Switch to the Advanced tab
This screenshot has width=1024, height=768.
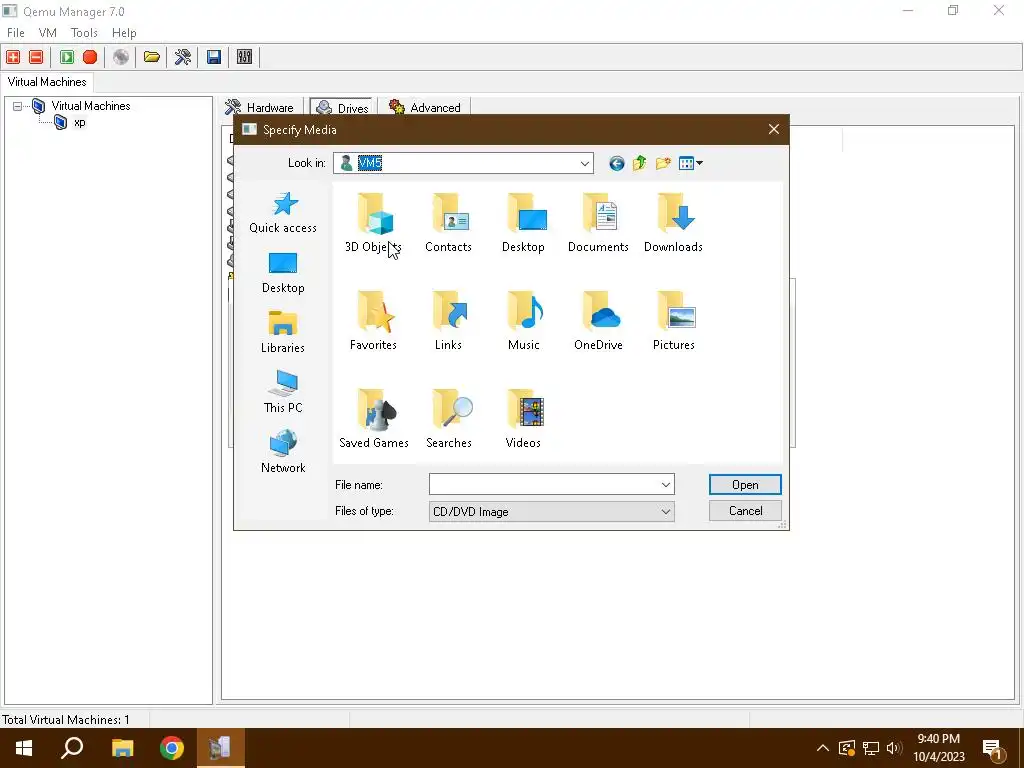click(x=425, y=107)
